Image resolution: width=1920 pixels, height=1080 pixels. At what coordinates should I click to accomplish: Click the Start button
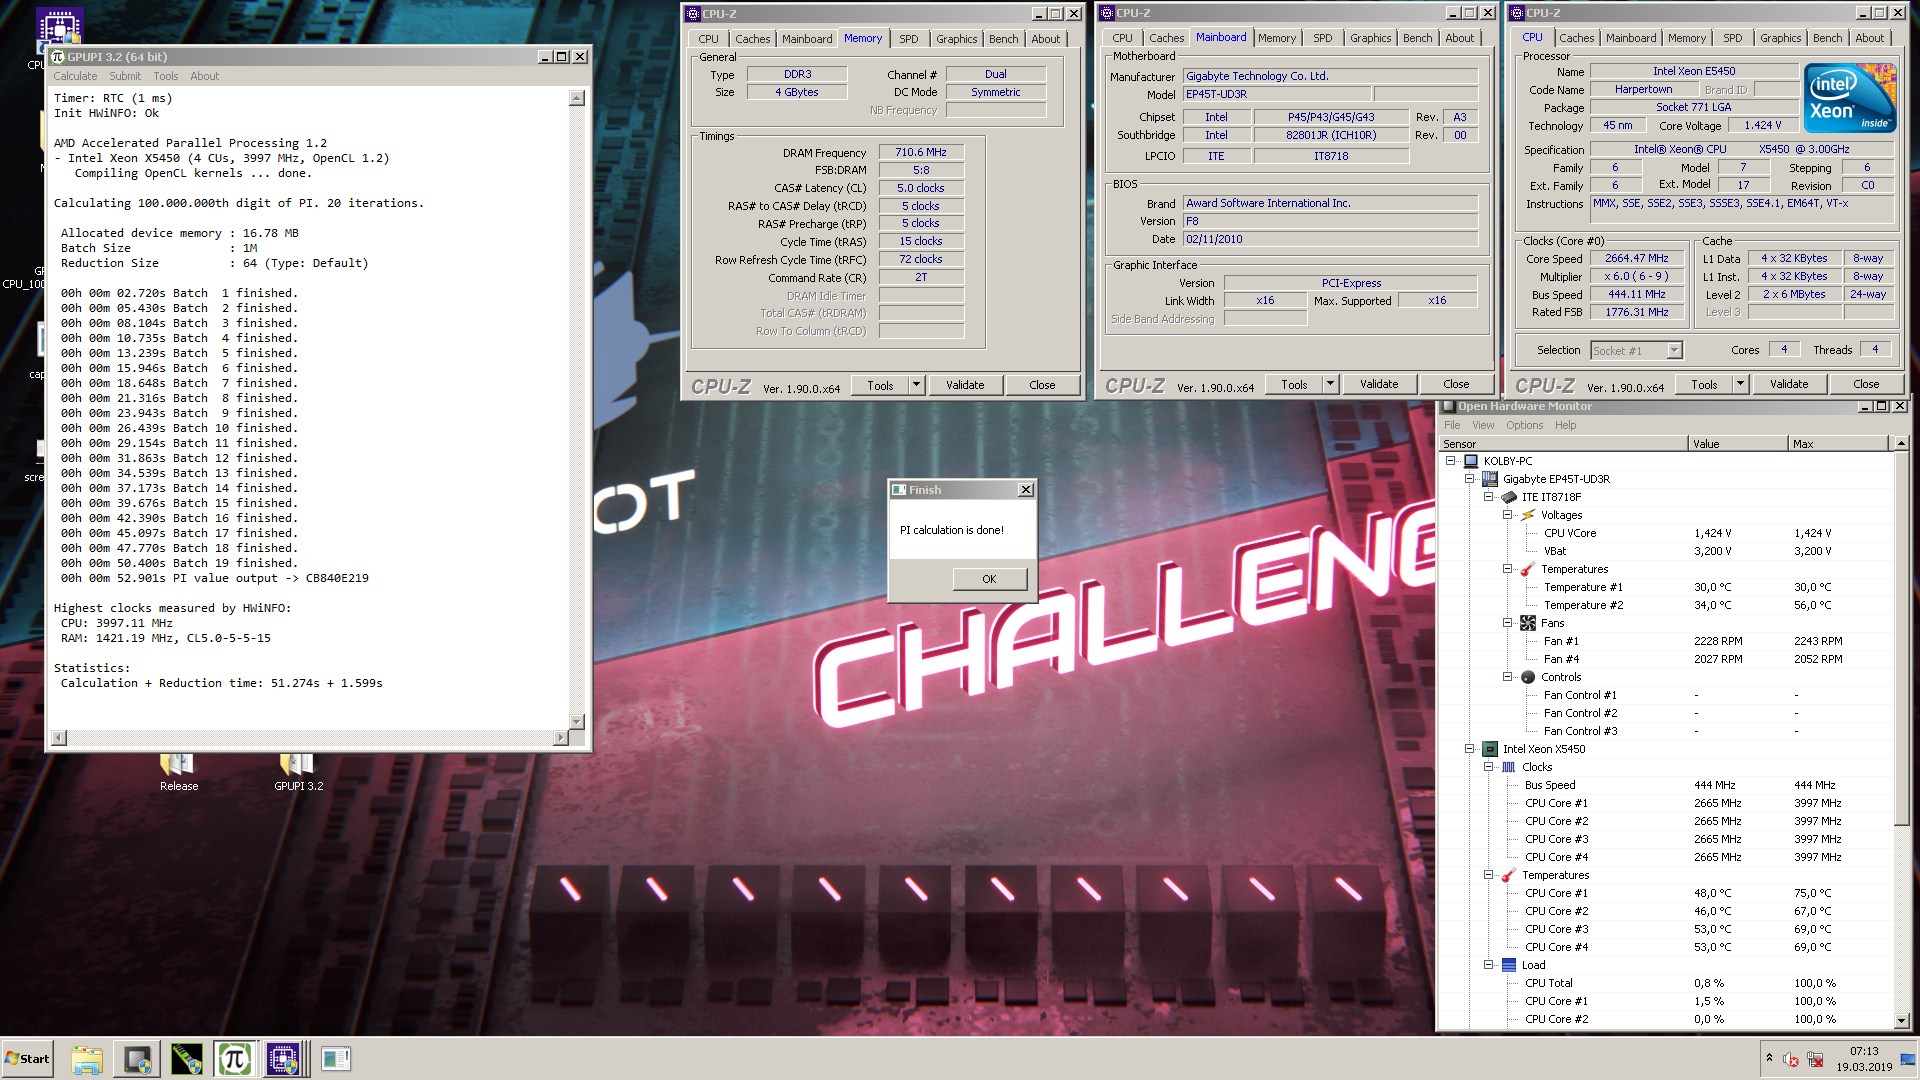[x=27, y=1059]
